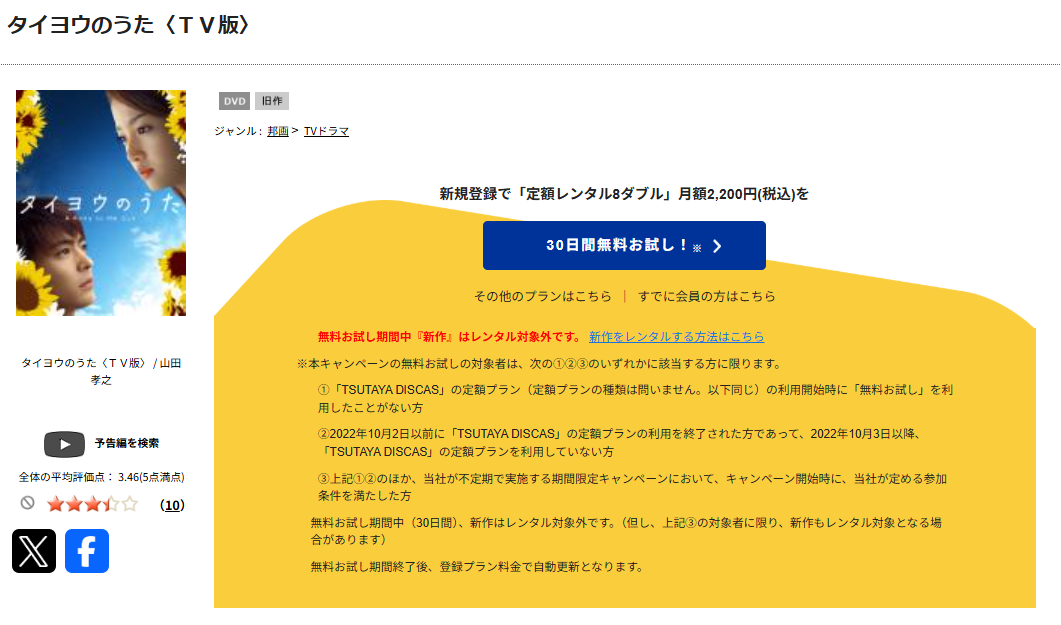Click the first rating star
1061x625 pixels.
pos(55,504)
